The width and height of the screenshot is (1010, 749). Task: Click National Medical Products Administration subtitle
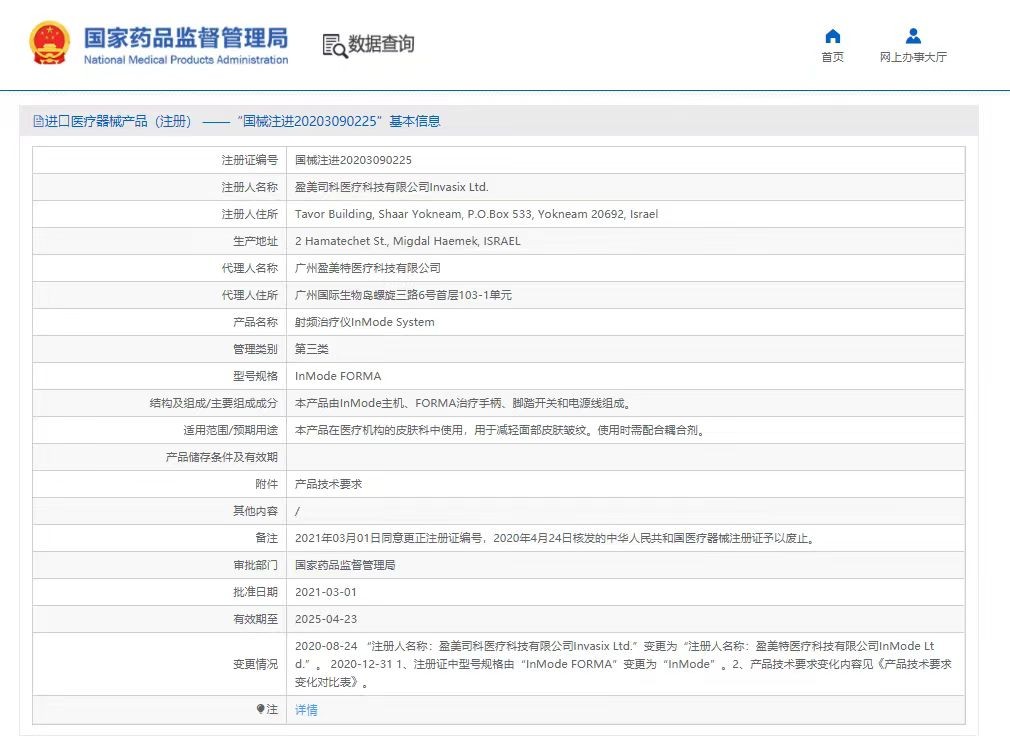(x=186, y=60)
